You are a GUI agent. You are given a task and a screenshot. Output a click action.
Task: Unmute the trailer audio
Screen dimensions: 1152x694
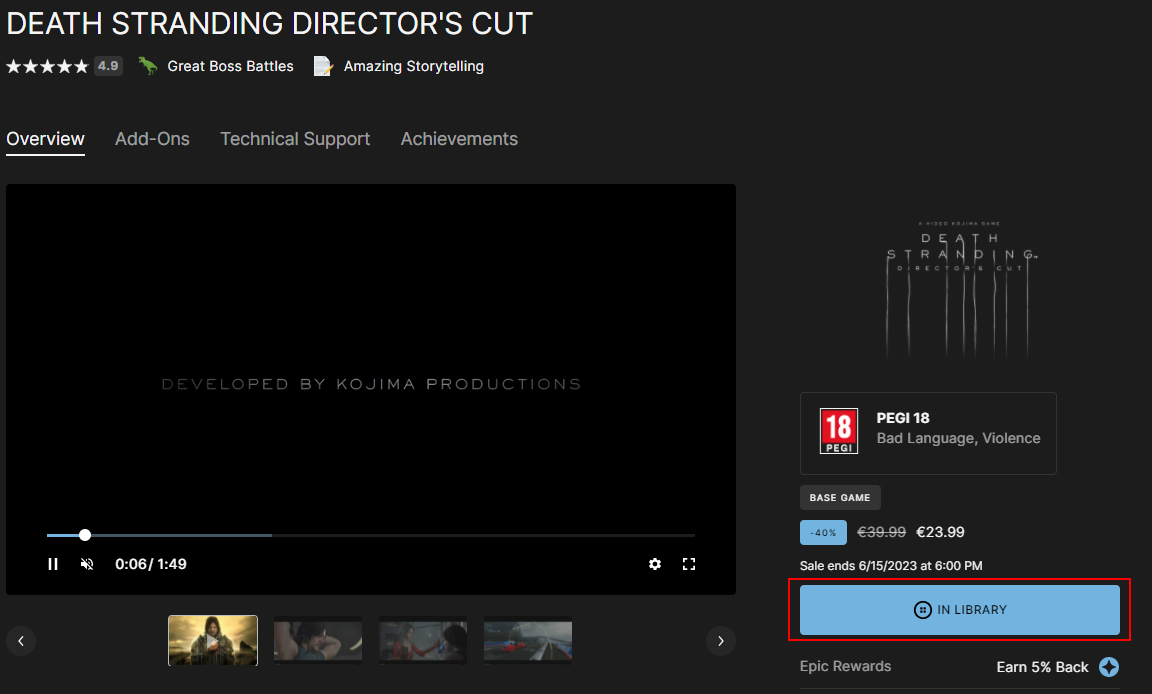click(x=87, y=564)
